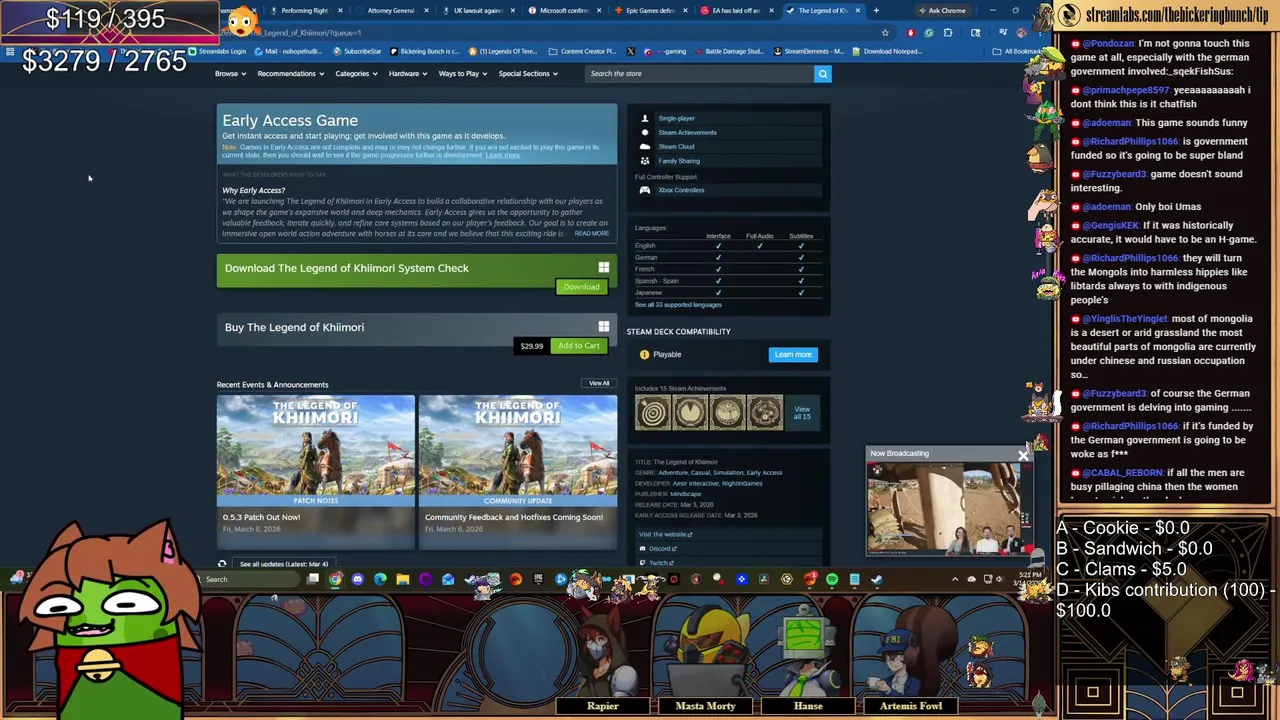1280x720 pixels.
Task: Click the Single-player person icon
Action: click(x=644, y=118)
